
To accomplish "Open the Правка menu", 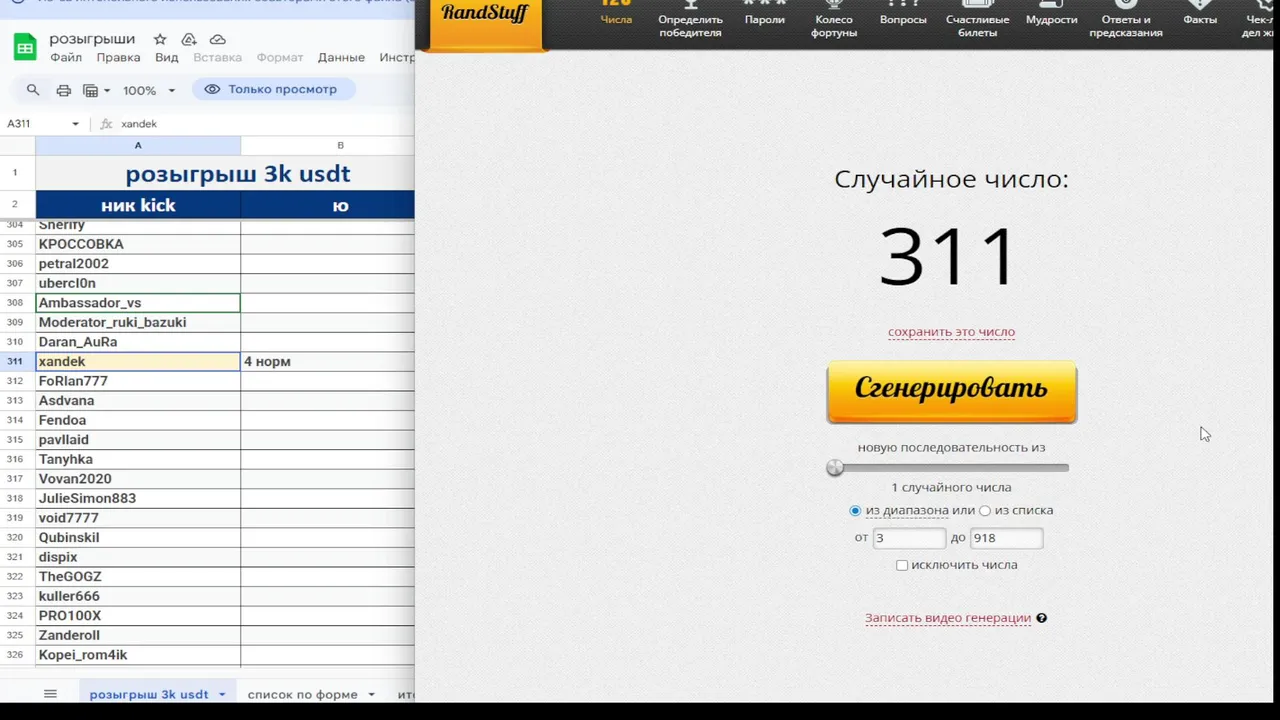I will [118, 58].
